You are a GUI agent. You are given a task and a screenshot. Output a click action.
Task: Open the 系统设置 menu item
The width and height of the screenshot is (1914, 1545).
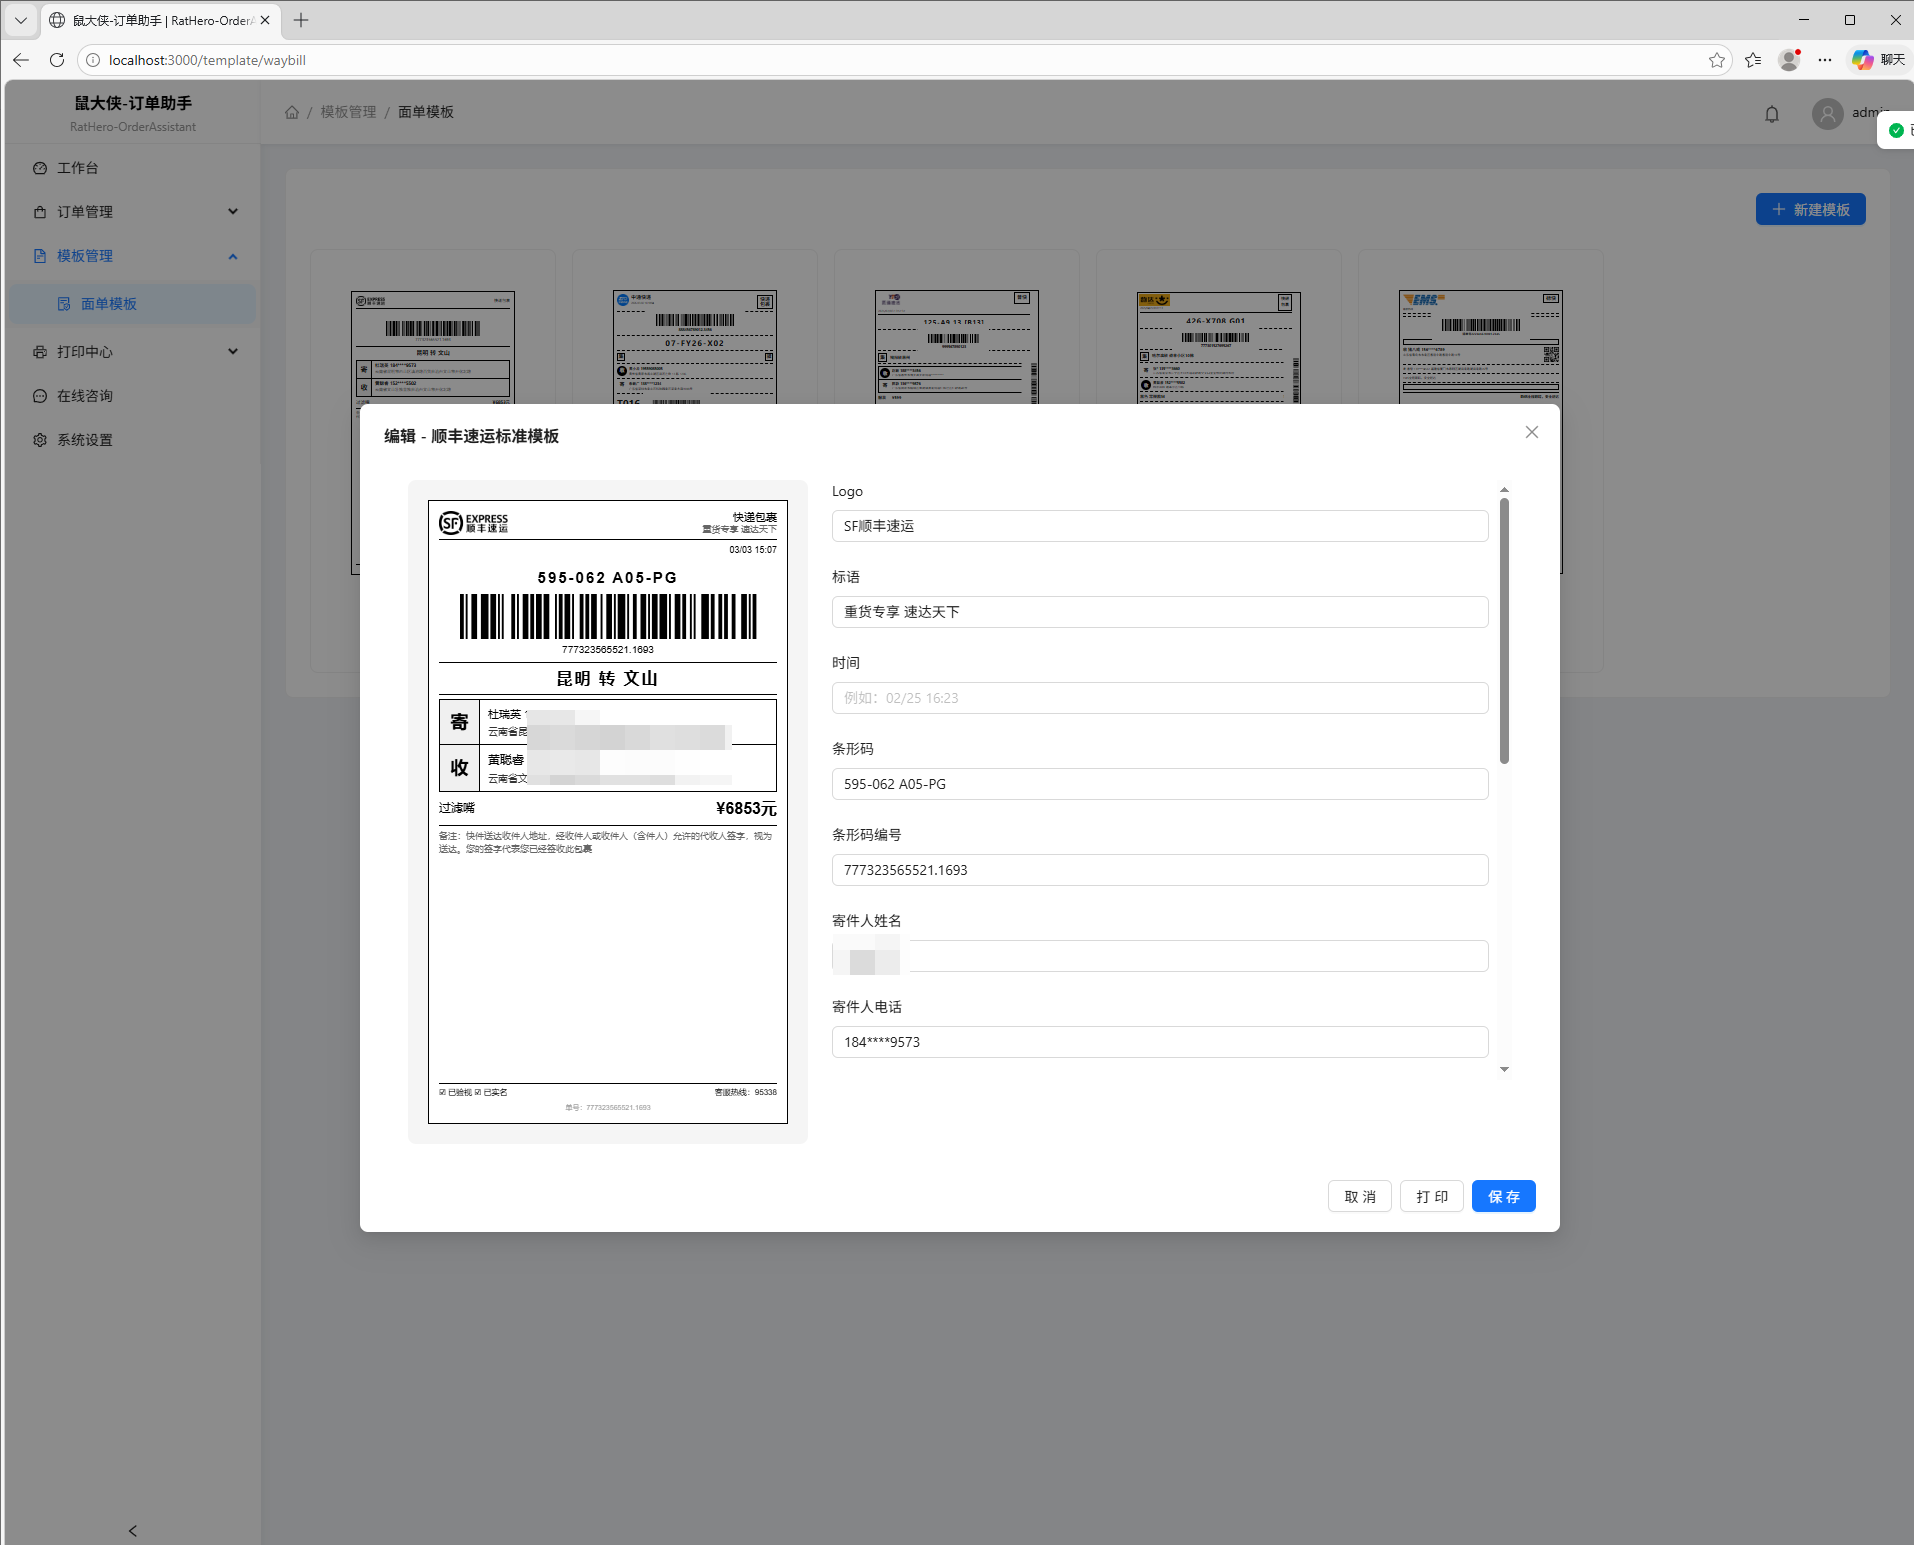85,440
